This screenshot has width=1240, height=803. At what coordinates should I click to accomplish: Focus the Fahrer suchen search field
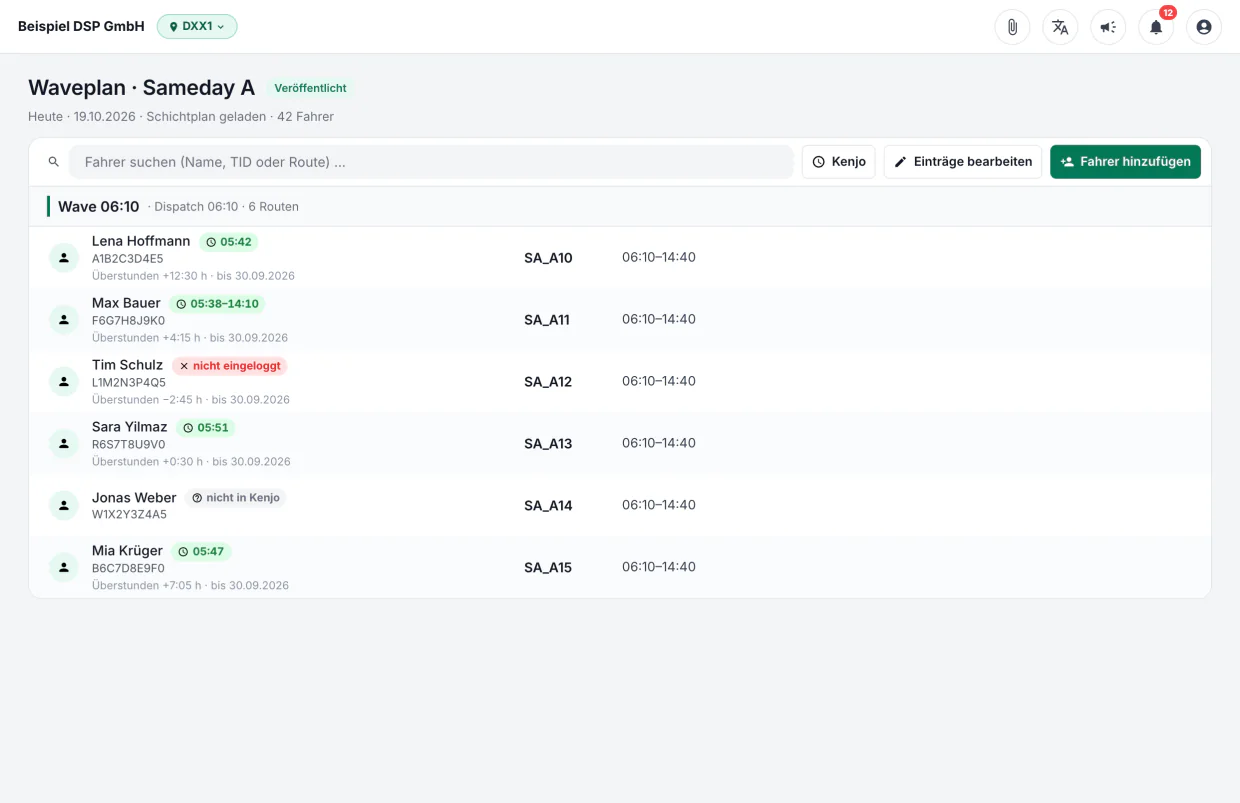(431, 162)
